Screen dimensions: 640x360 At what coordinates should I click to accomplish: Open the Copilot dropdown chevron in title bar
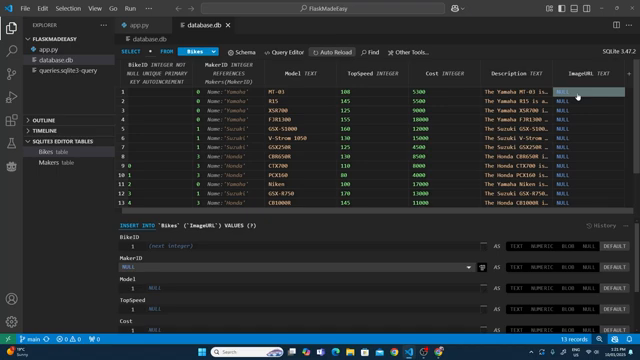pyautogui.click(x=462, y=8)
